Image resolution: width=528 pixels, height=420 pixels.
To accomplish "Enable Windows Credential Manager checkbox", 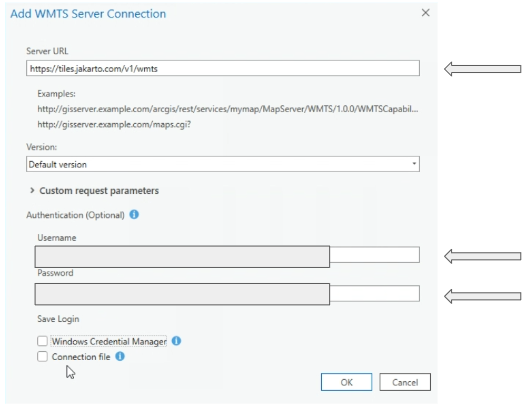I will coord(42,341).
